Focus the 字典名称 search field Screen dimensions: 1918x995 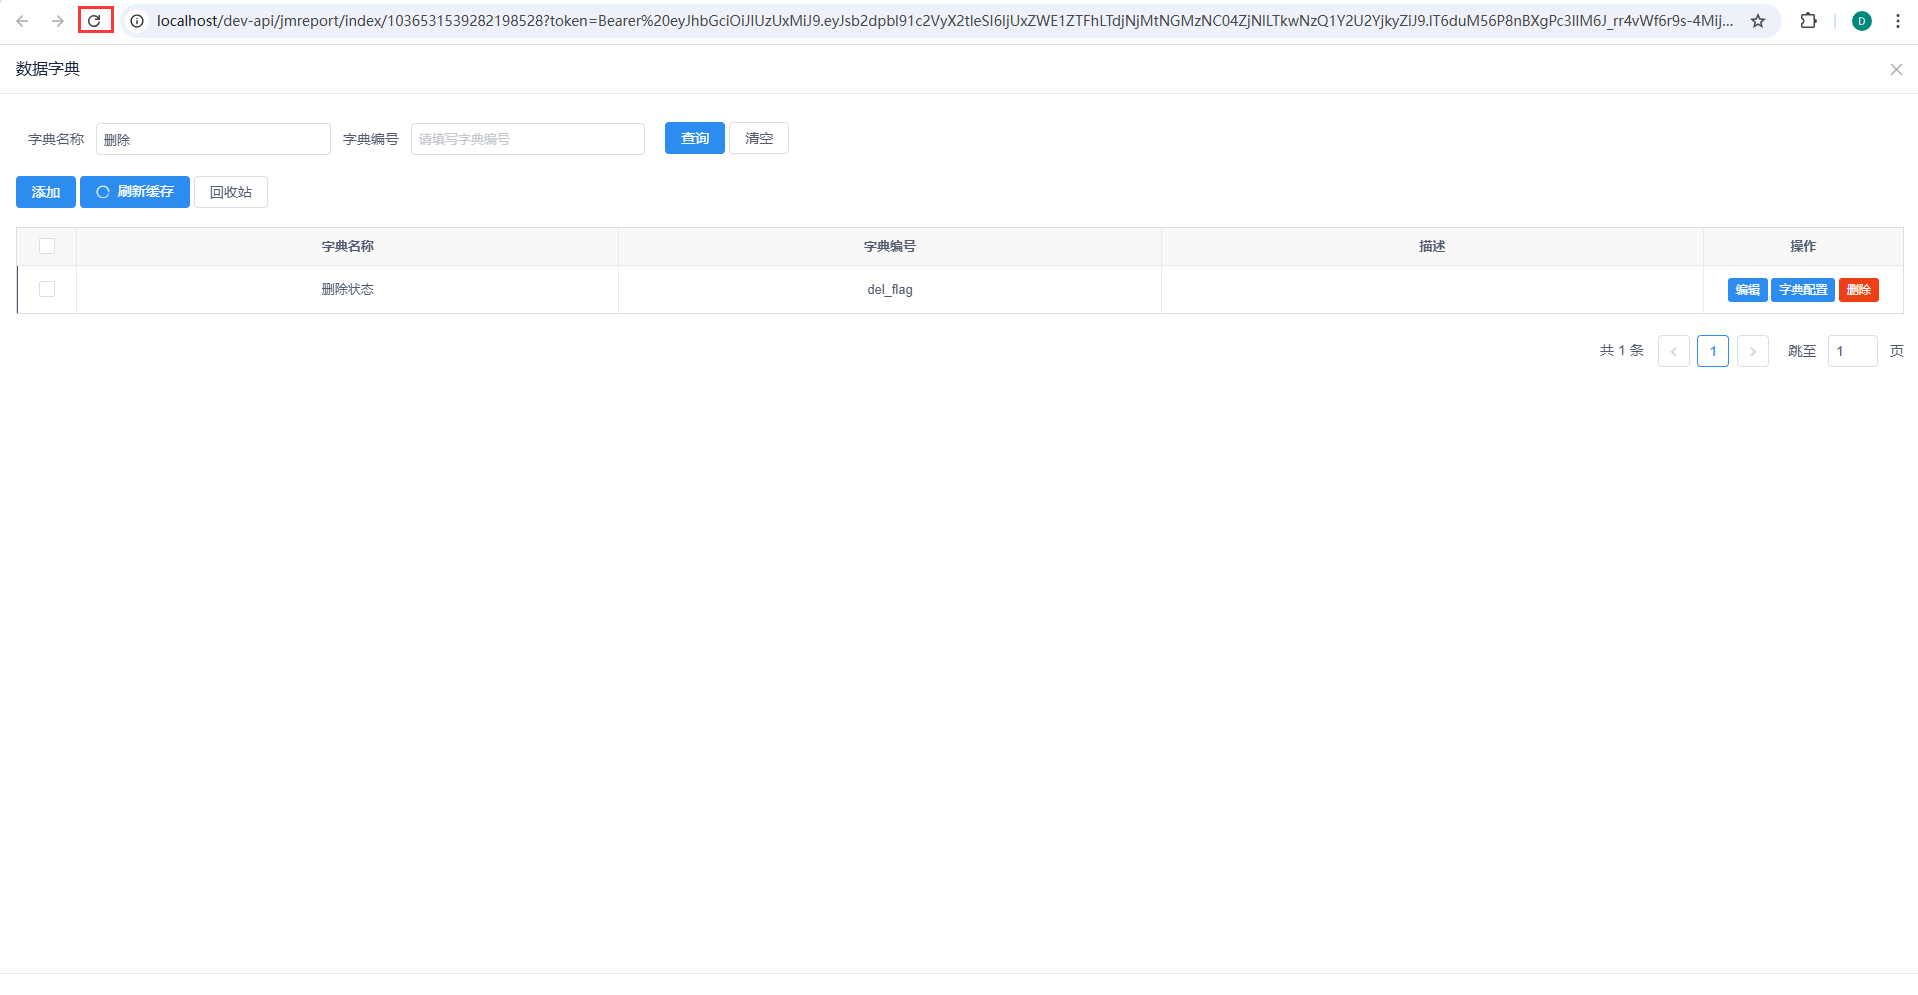tap(213, 139)
